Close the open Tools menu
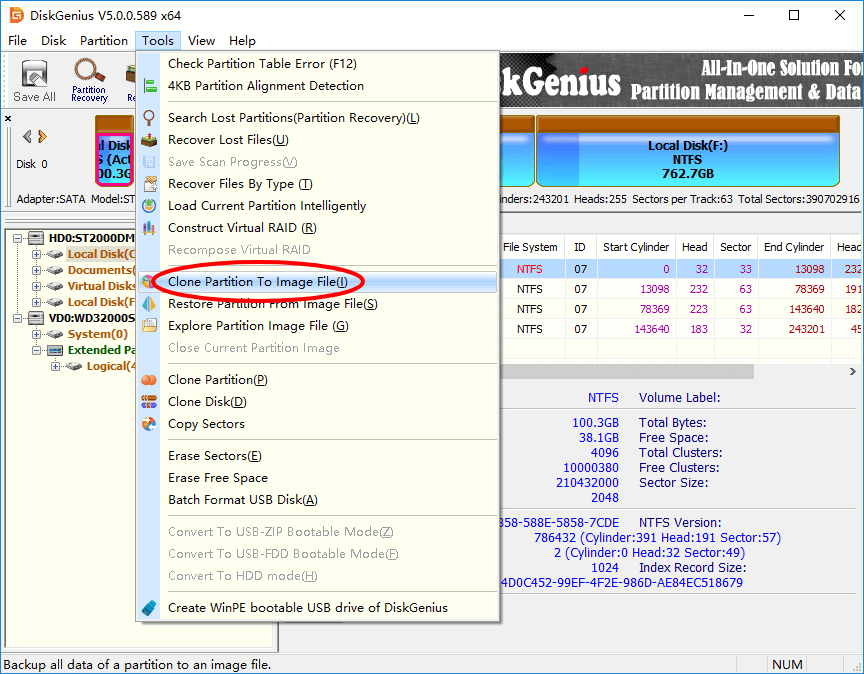The image size is (864, 674). pos(158,41)
